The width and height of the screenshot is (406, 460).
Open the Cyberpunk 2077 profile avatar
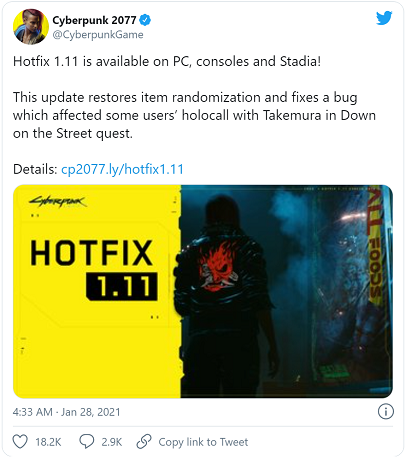point(30,27)
